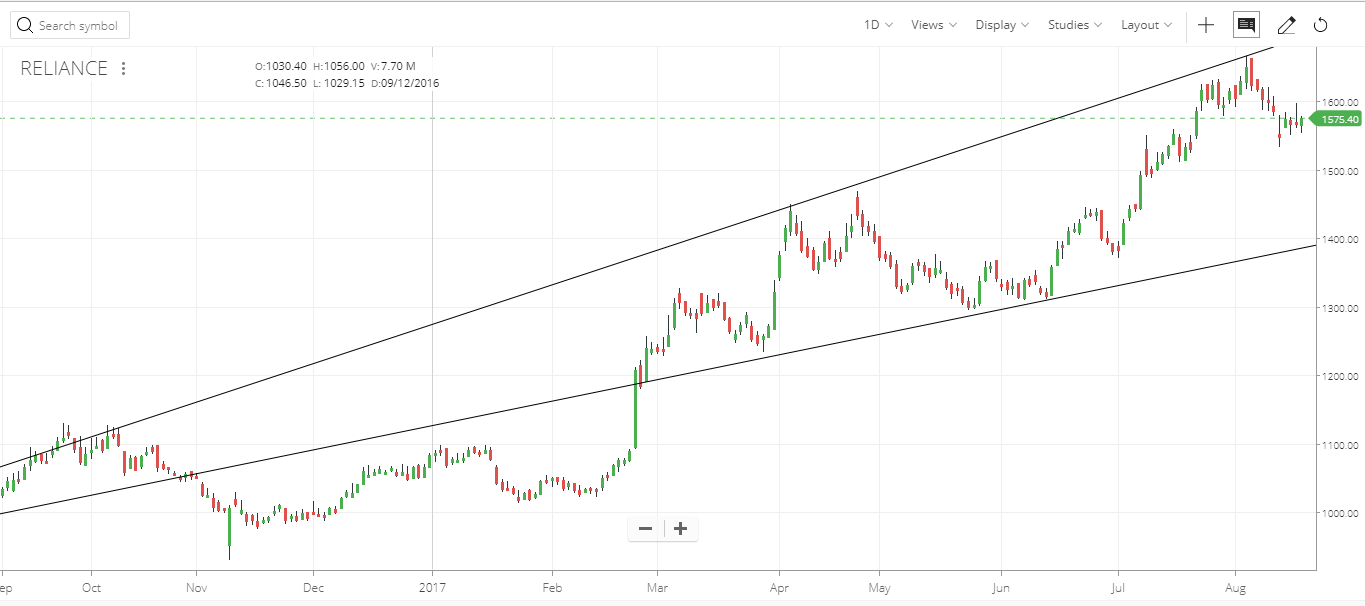1365x606 pixels.
Task: Click the dashed current price line
Action: [x=600, y=117]
